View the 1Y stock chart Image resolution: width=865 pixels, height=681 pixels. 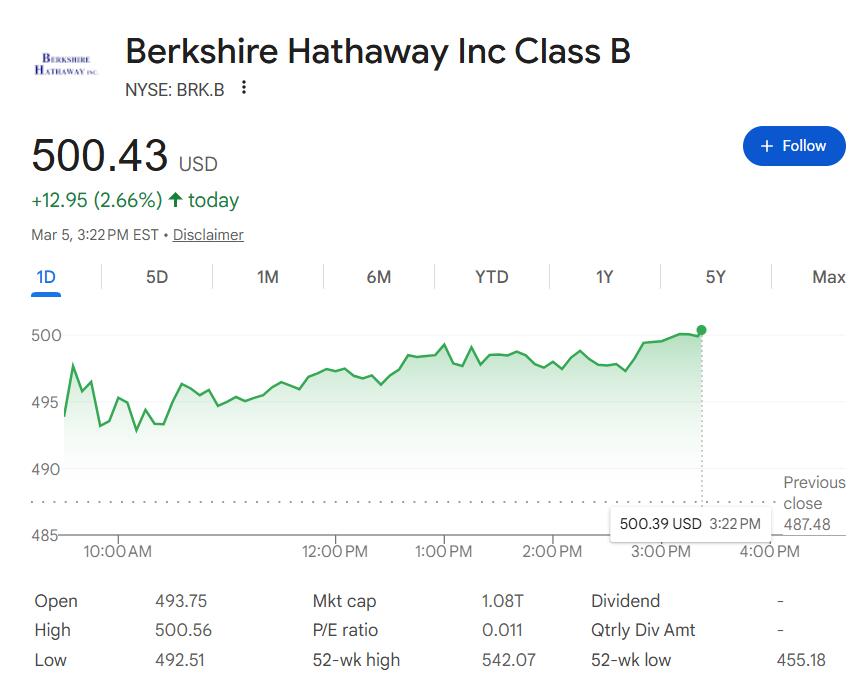tap(603, 277)
